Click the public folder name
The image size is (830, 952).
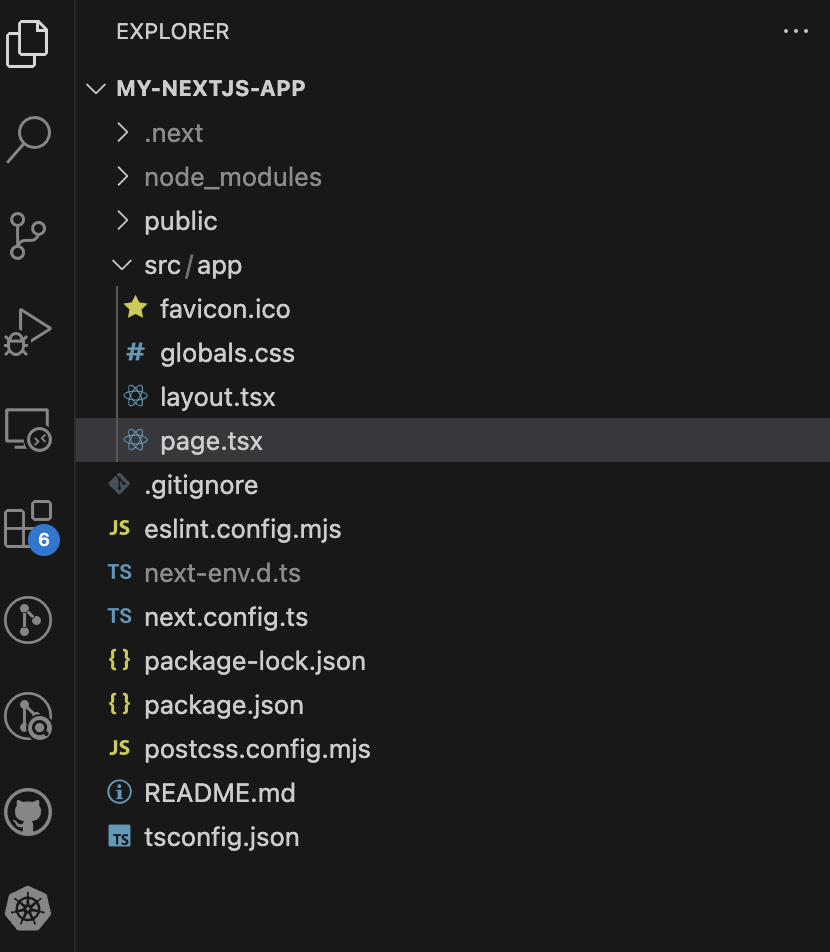(181, 221)
